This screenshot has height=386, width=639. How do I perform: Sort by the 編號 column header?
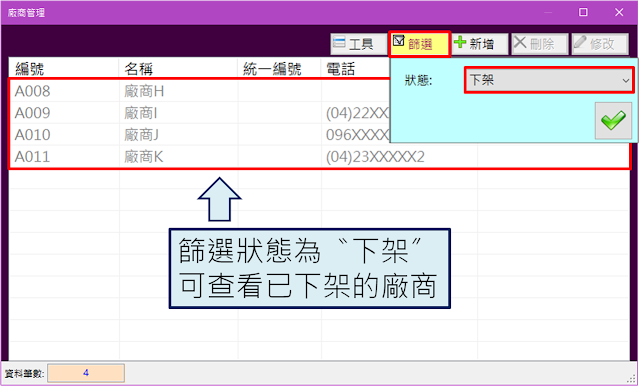29,69
